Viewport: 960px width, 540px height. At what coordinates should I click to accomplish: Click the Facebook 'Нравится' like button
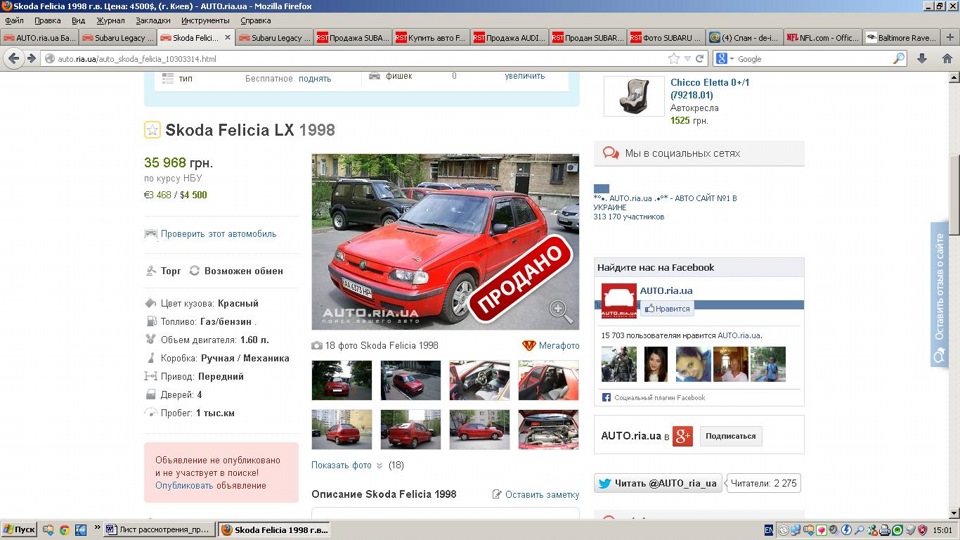667,309
